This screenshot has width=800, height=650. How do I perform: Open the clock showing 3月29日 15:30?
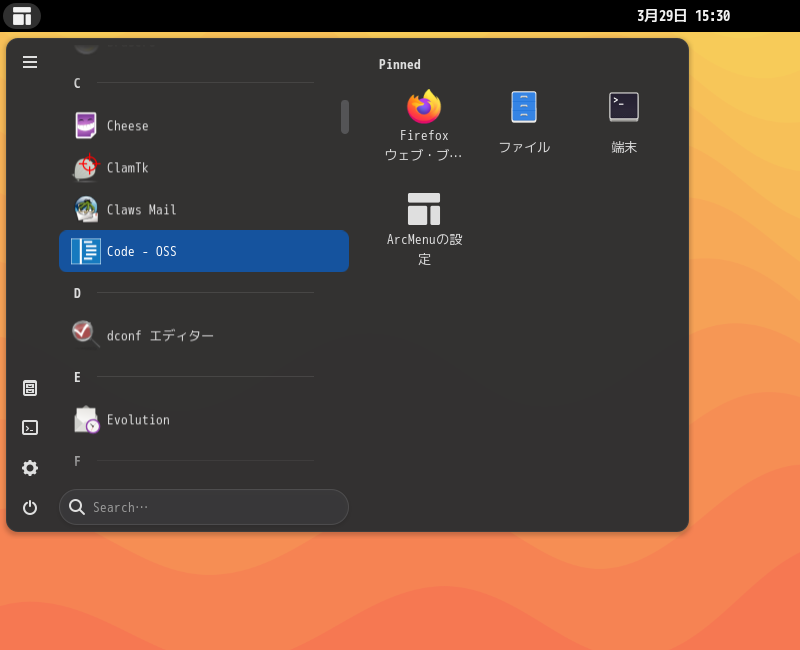[683, 16]
